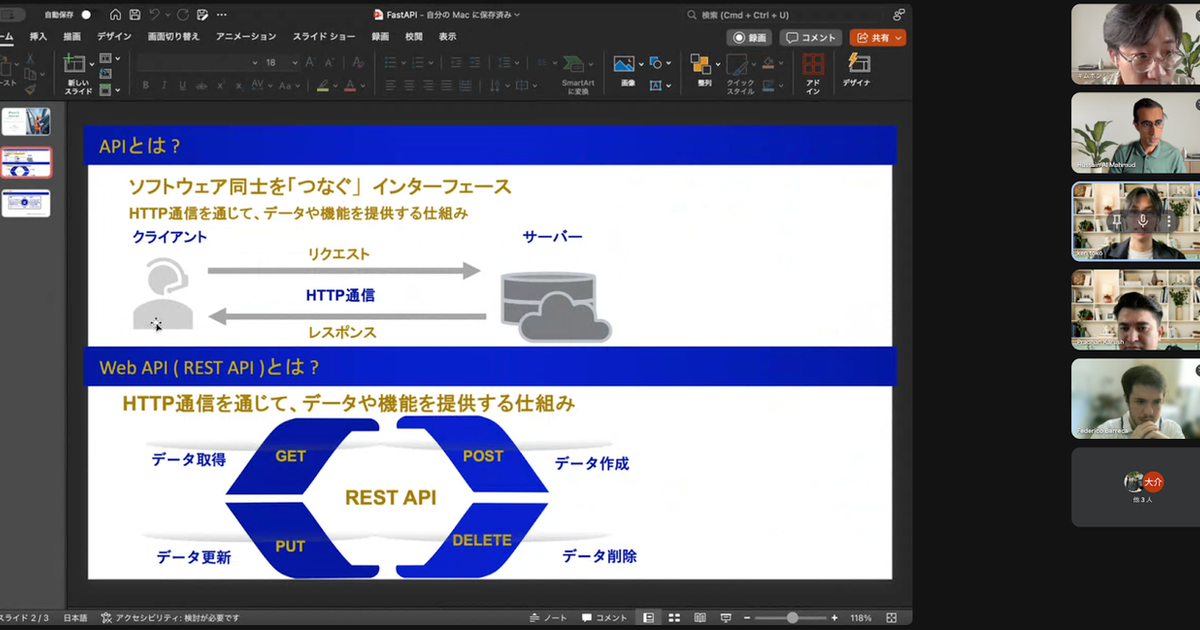This screenshot has height=630, width=1200.
Task: Insert a text box
Action: (x=655, y=86)
